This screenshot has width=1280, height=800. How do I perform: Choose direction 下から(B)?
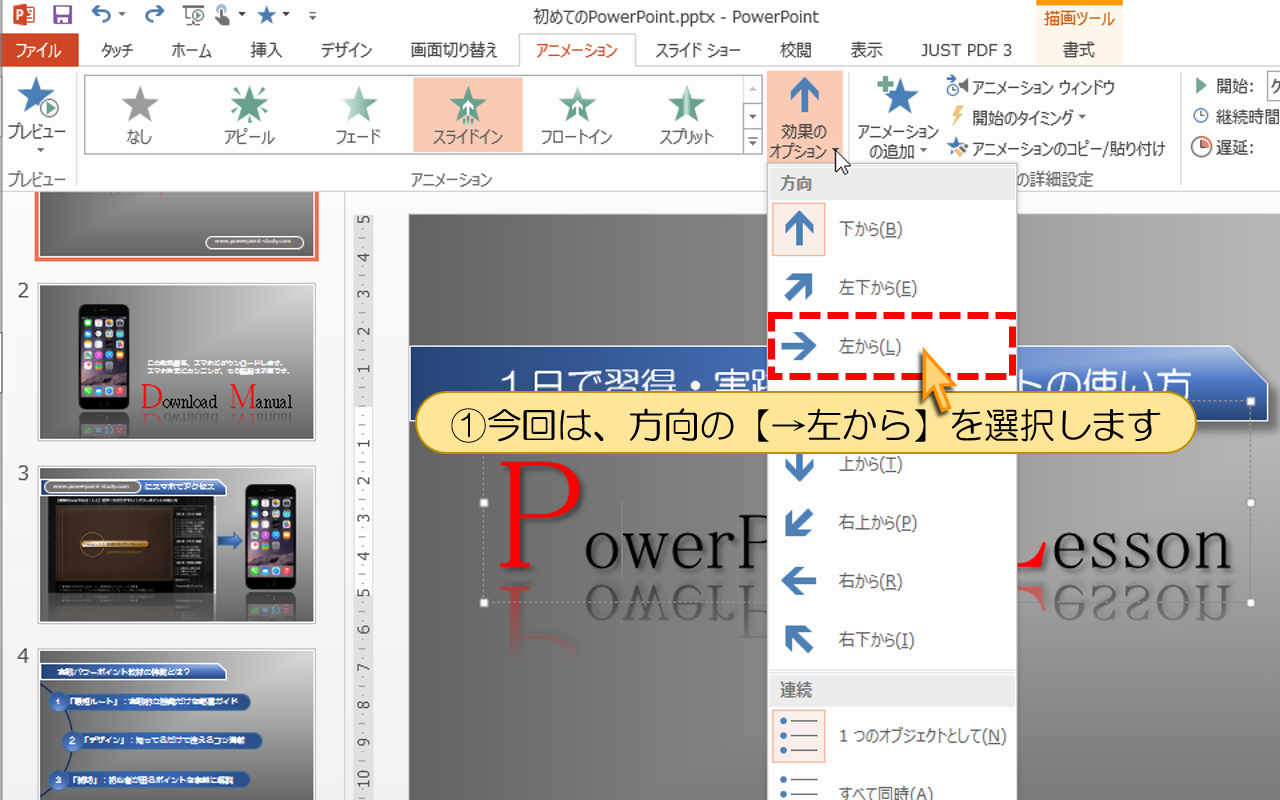[x=892, y=229]
